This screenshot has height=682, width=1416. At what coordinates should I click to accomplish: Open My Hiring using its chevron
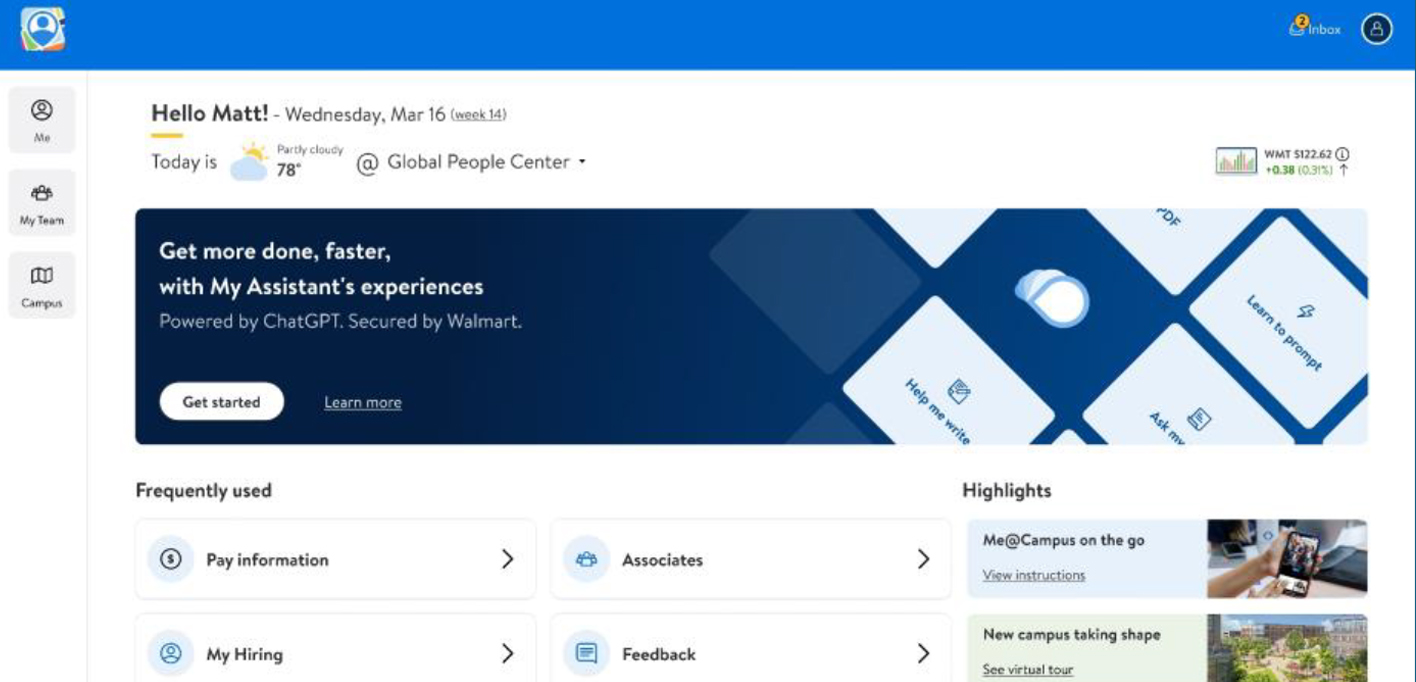507,654
